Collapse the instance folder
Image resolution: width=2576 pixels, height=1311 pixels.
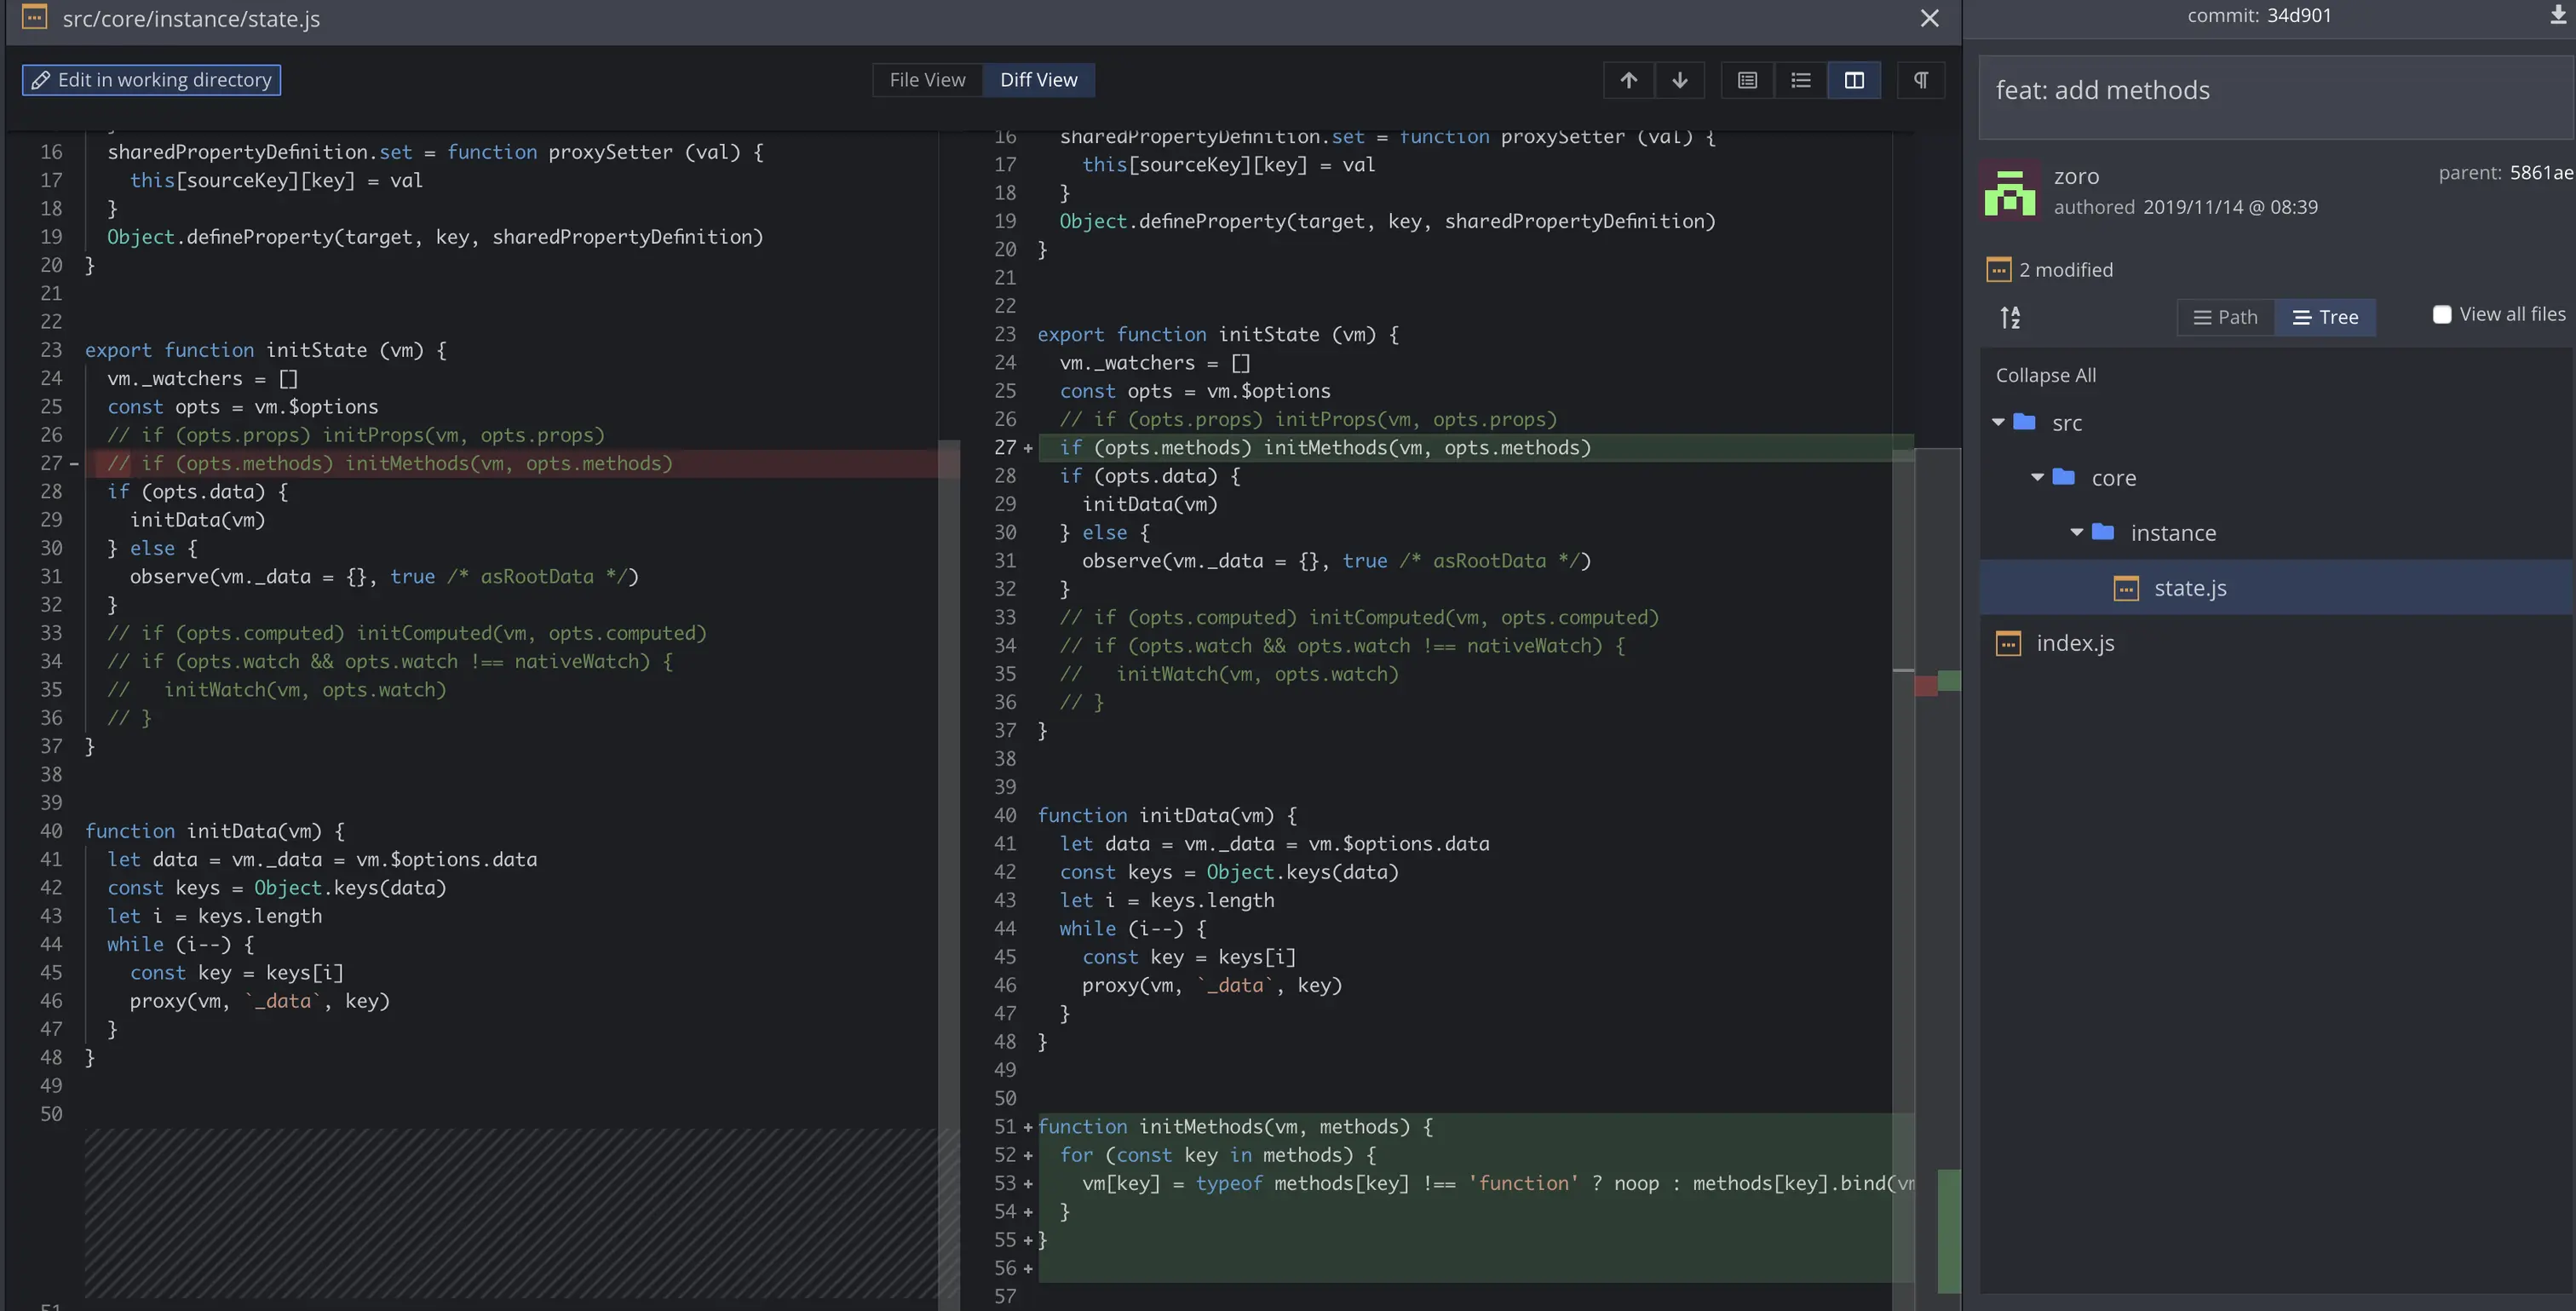coord(2076,532)
